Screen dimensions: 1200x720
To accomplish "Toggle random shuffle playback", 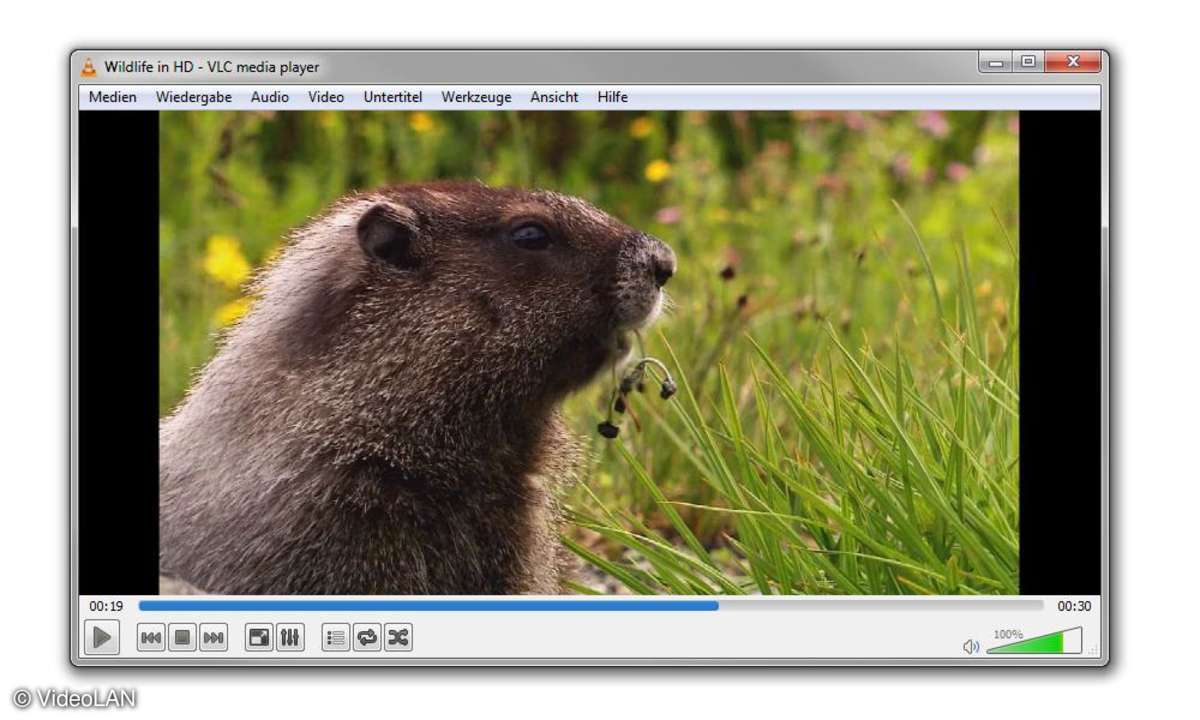I will pos(398,638).
